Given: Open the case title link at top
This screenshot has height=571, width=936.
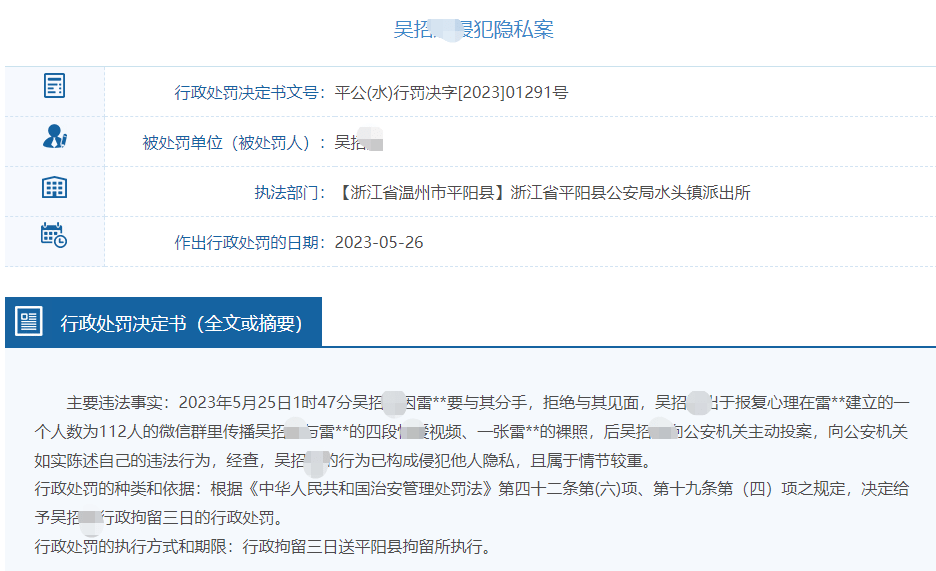Looking at the screenshot, I should coord(473,29).
